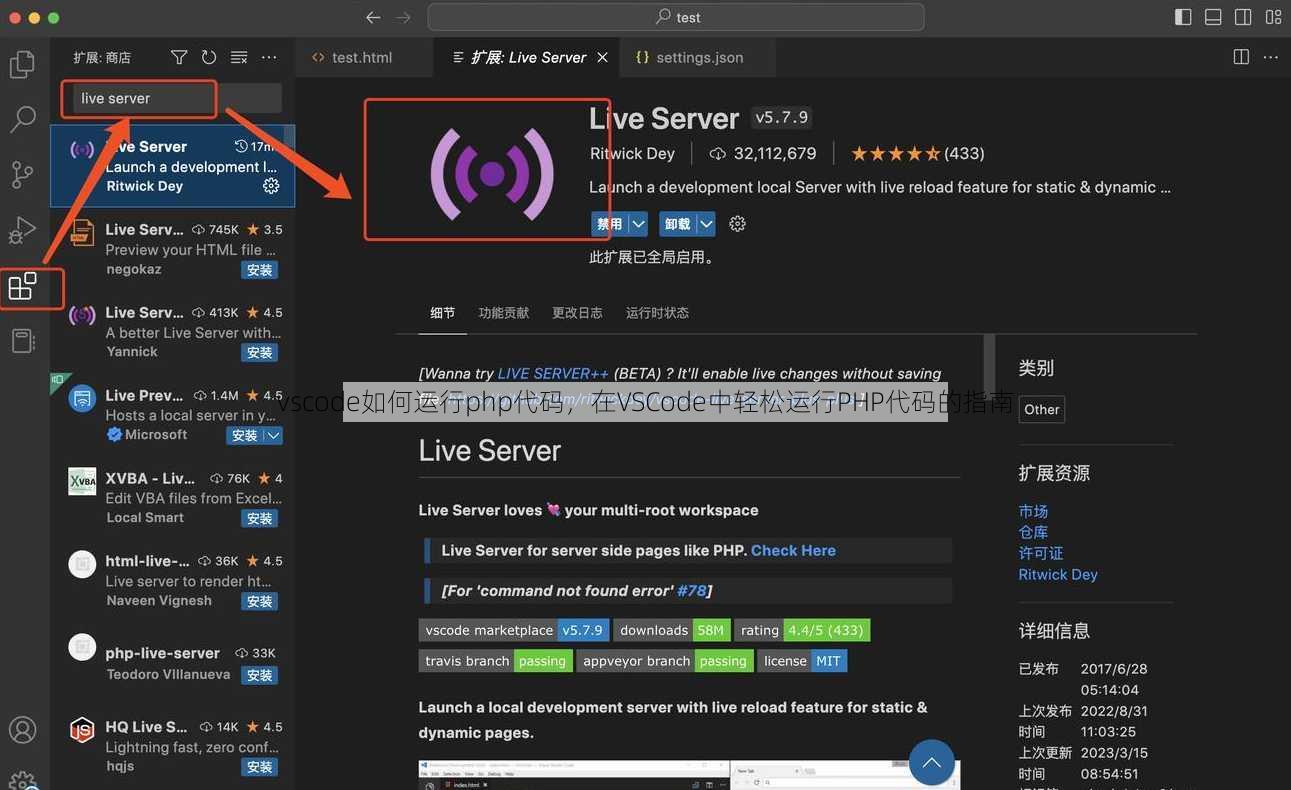The width and height of the screenshot is (1291, 790).
Task: Open Source Control view
Action: (x=22, y=174)
